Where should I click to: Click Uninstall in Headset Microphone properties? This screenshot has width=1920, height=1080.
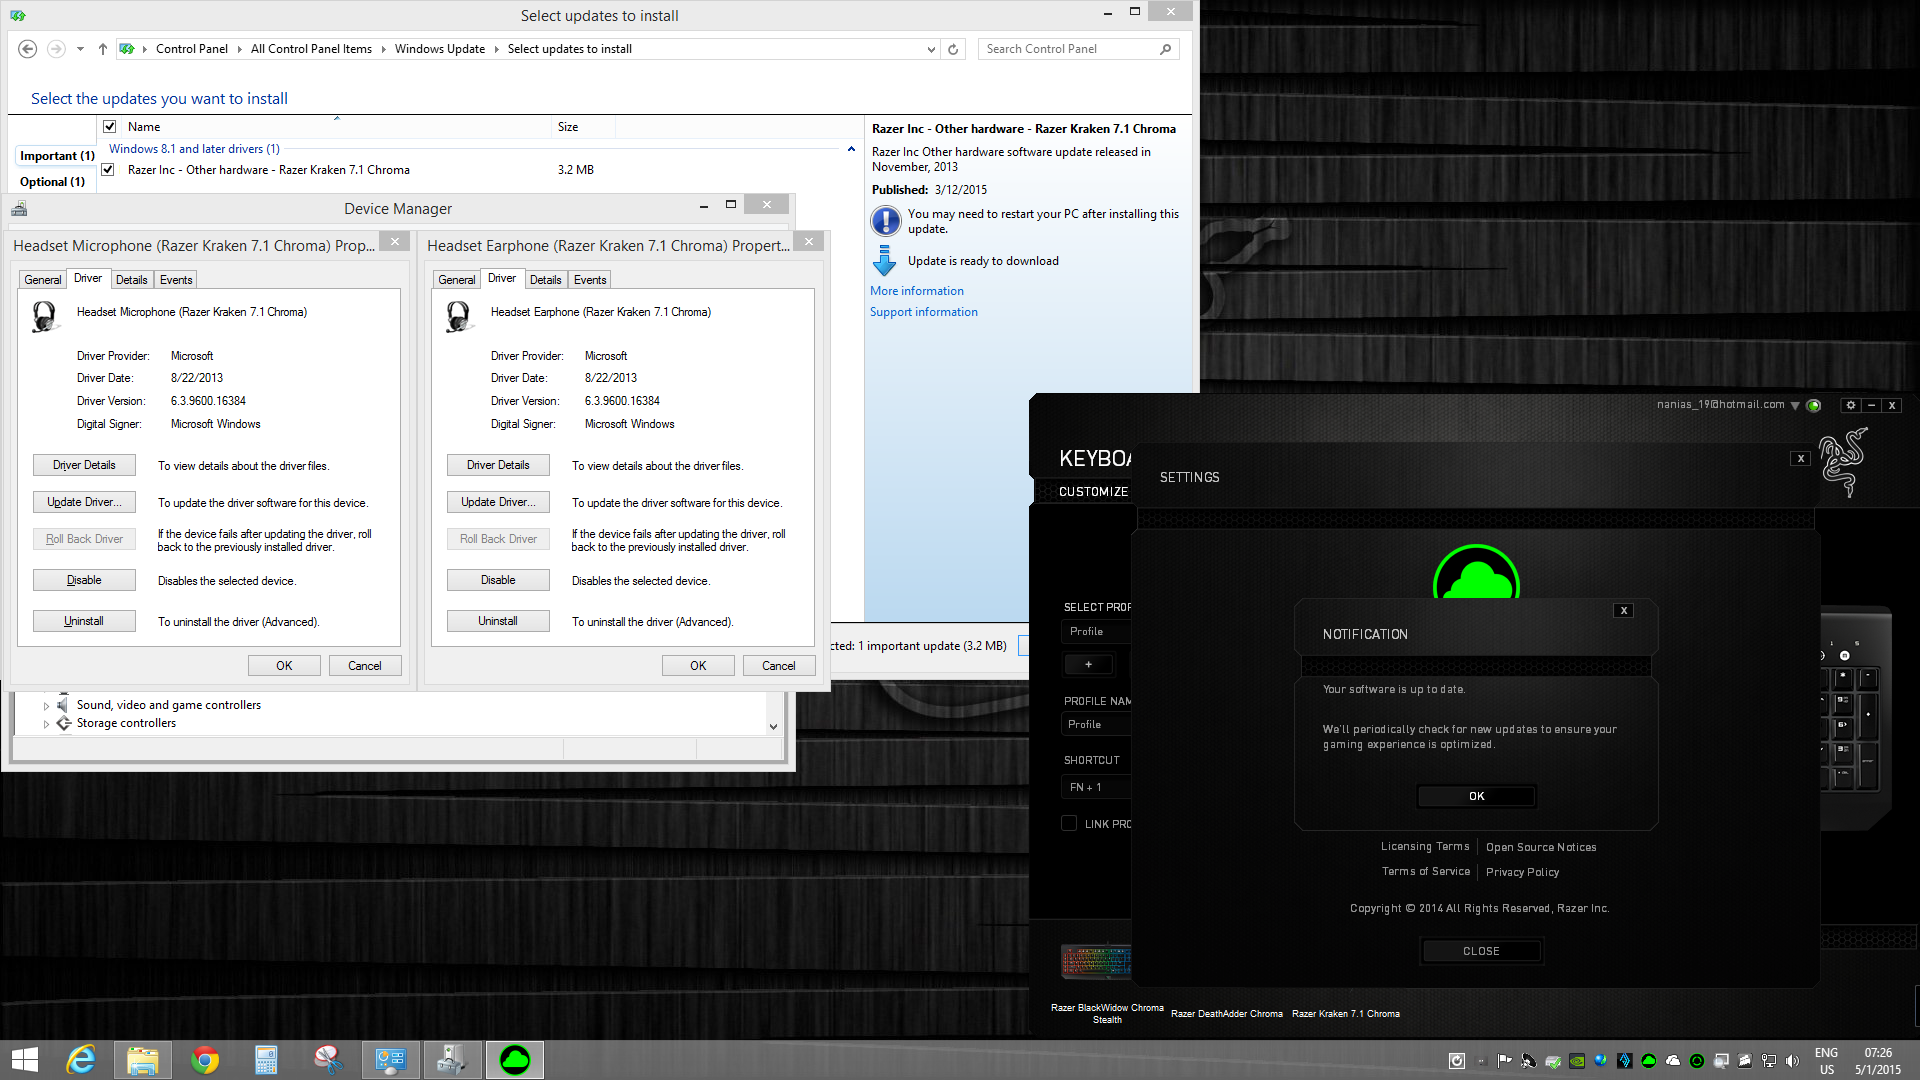pyautogui.click(x=84, y=621)
